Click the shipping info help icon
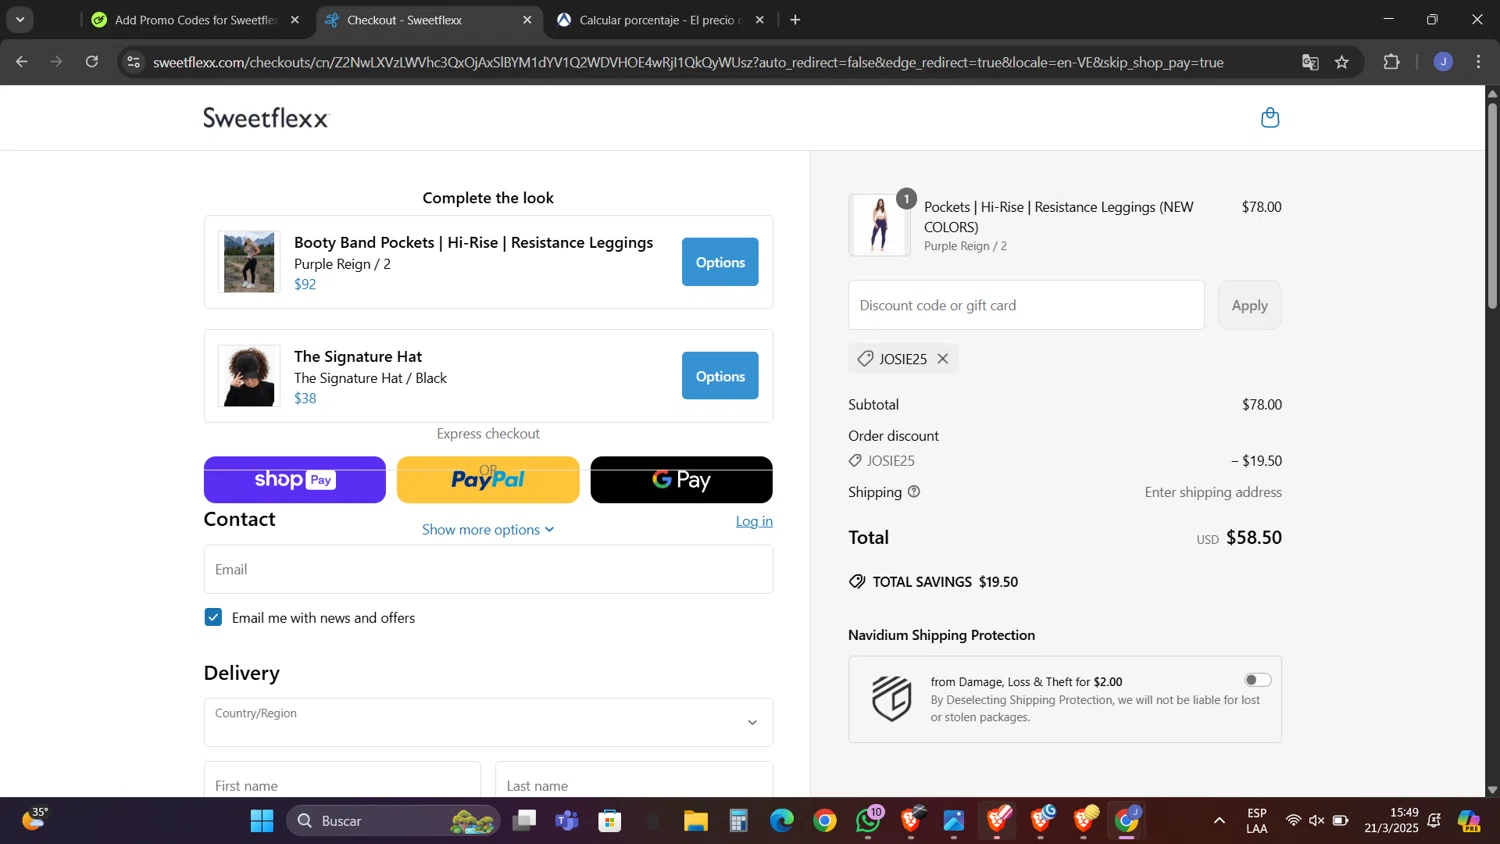 point(913,492)
